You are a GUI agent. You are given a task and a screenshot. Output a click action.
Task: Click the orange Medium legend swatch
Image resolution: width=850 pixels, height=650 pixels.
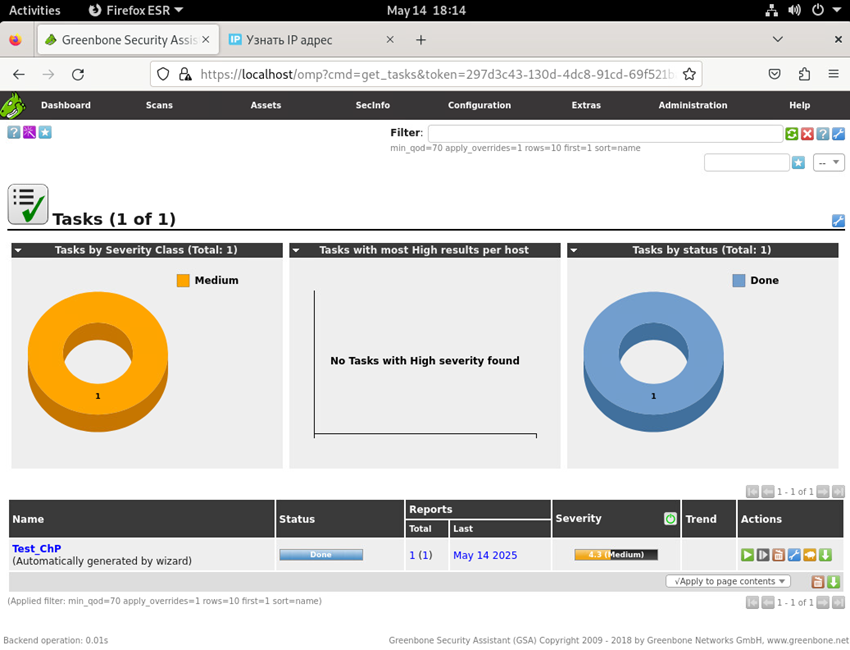pos(183,280)
